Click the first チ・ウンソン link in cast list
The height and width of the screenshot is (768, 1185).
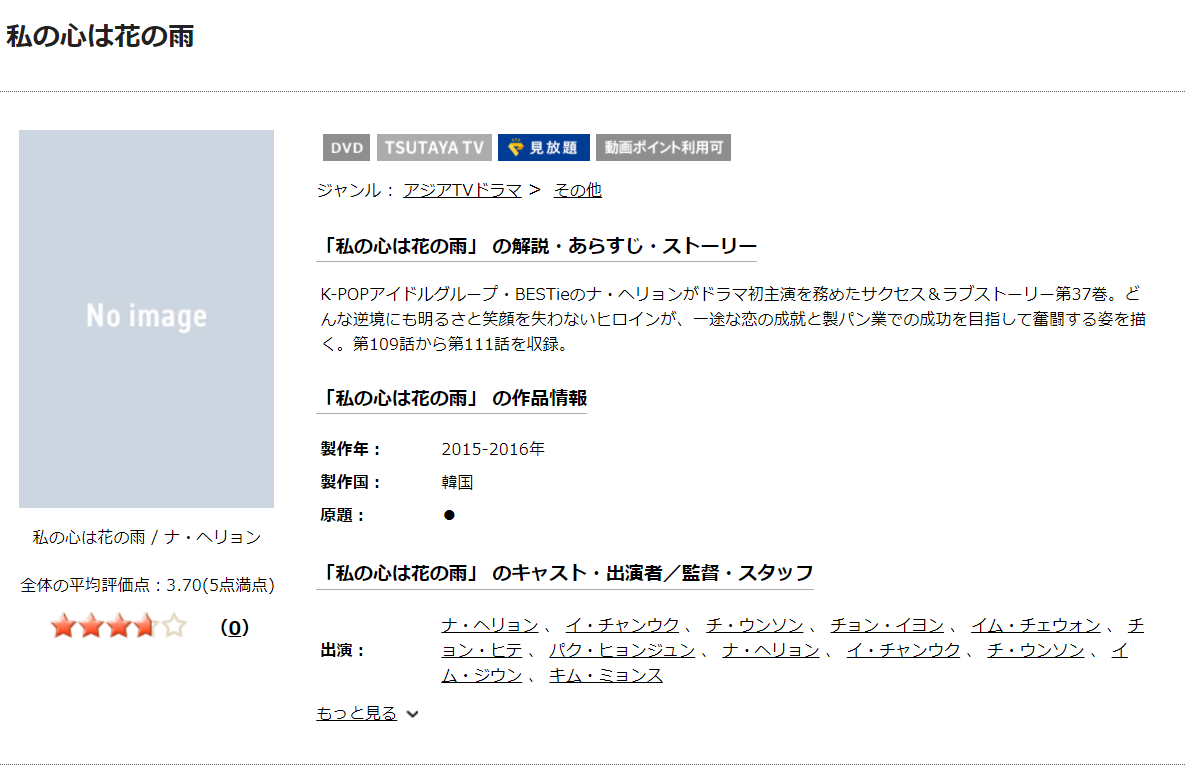(x=754, y=625)
